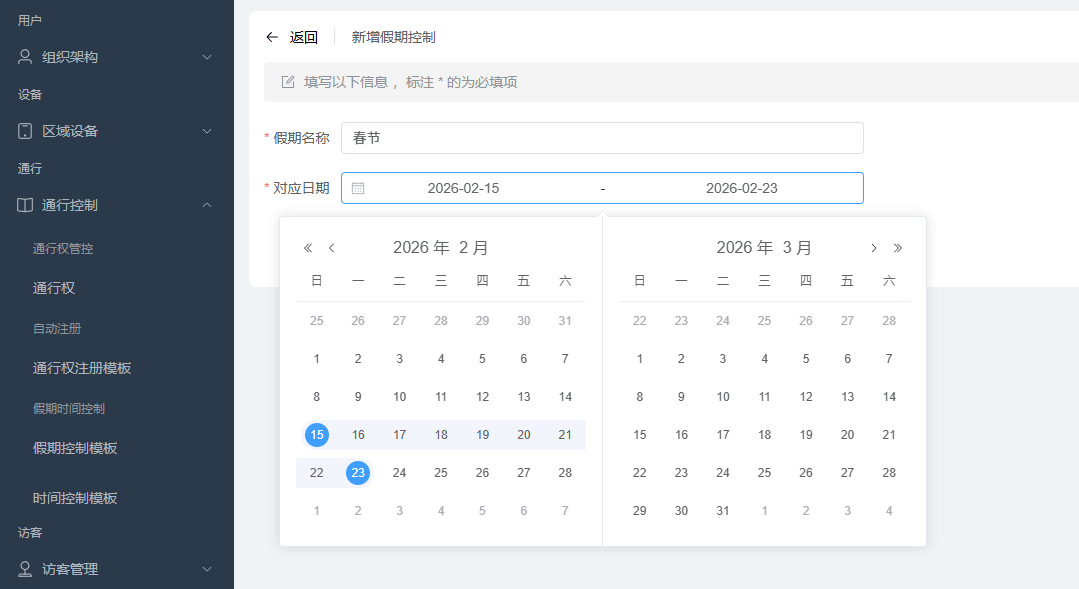
Task: Open 通行权注册模板 in the sidebar
Action: (82, 368)
